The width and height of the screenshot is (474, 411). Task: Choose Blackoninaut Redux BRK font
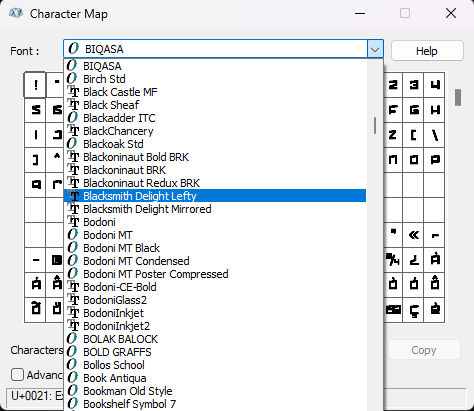215,183
